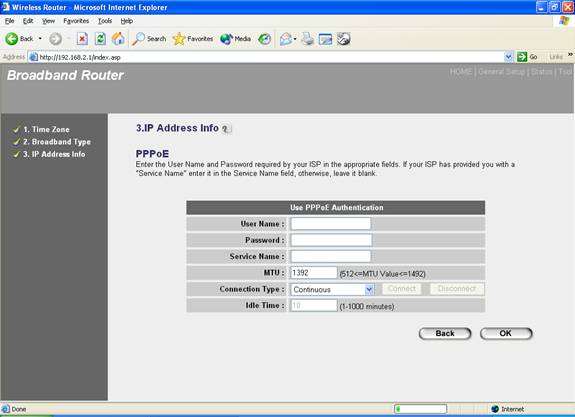Click the MTU value field
Image resolution: width=575 pixels, height=417 pixels.
coord(314,272)
